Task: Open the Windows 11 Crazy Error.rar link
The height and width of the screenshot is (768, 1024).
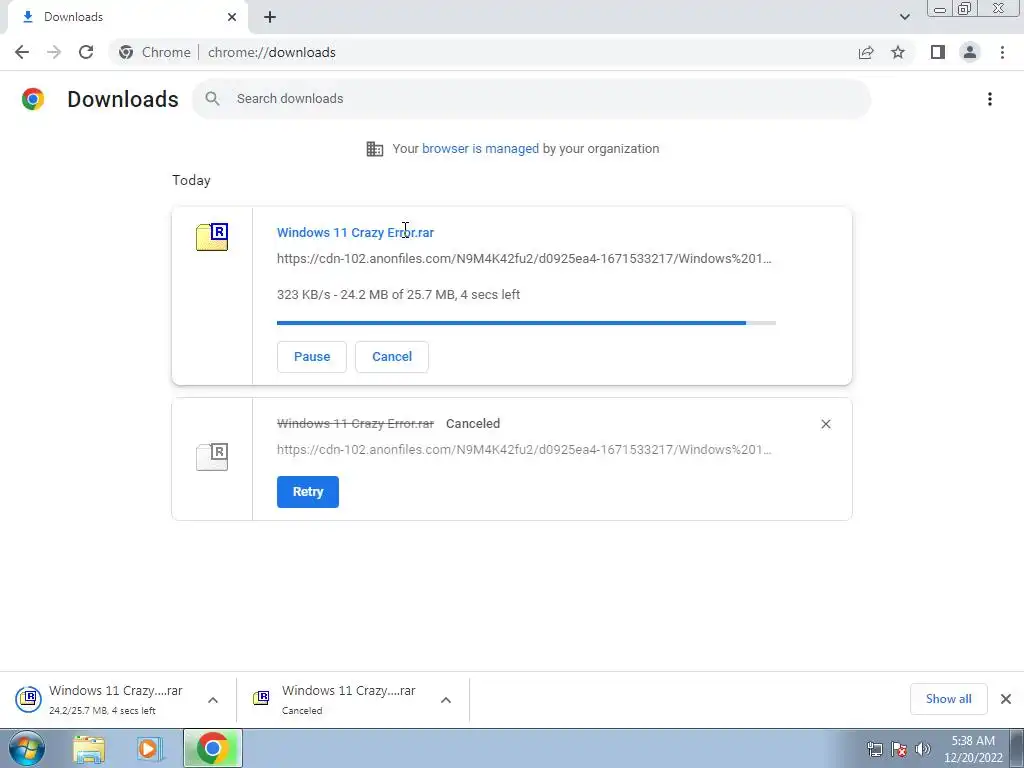Action: tap(355, 232)
